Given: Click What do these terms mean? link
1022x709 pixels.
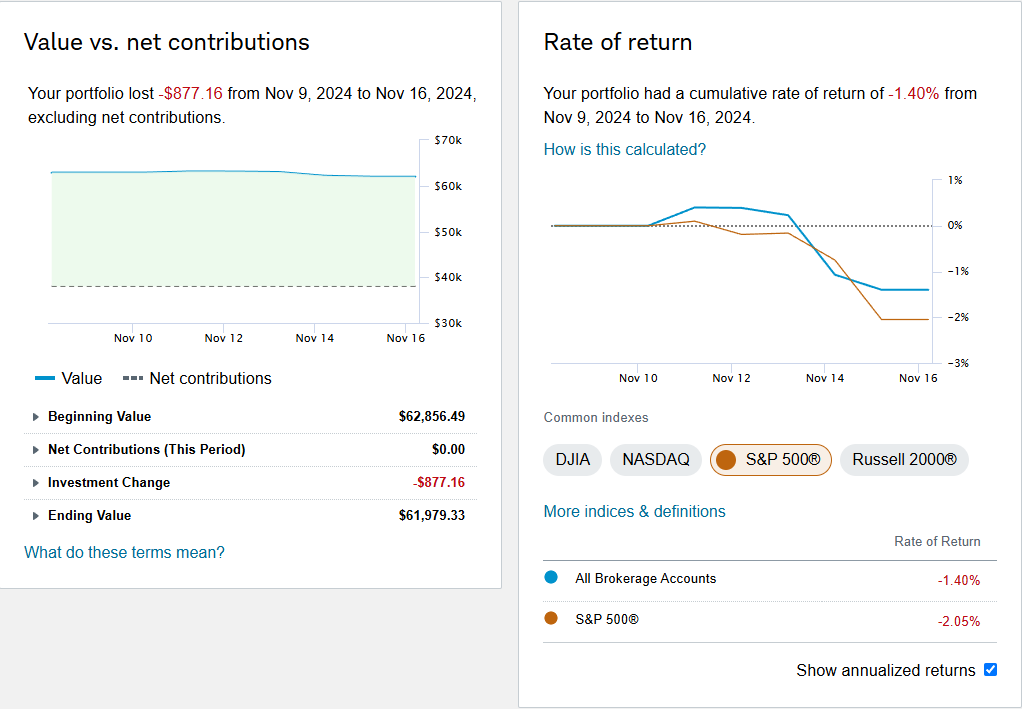Looking at the screenshot, I should tap(124, 553).
